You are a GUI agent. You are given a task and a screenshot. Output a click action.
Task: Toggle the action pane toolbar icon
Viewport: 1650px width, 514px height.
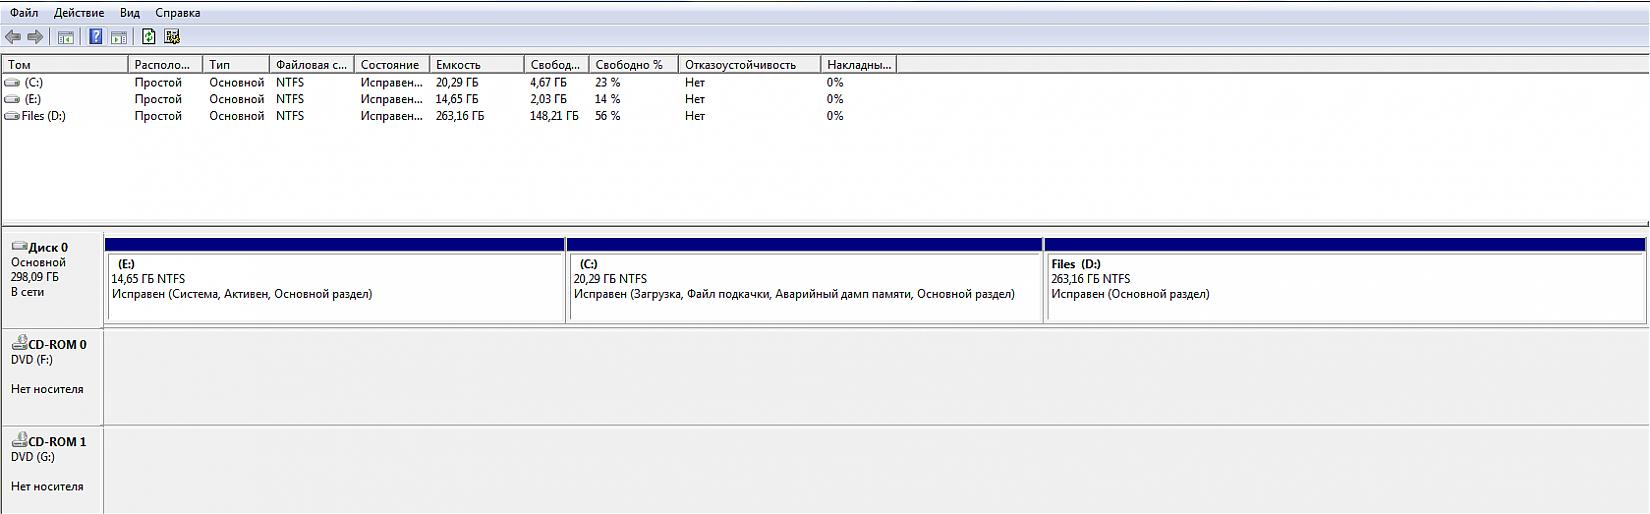[x=118, y=37]
